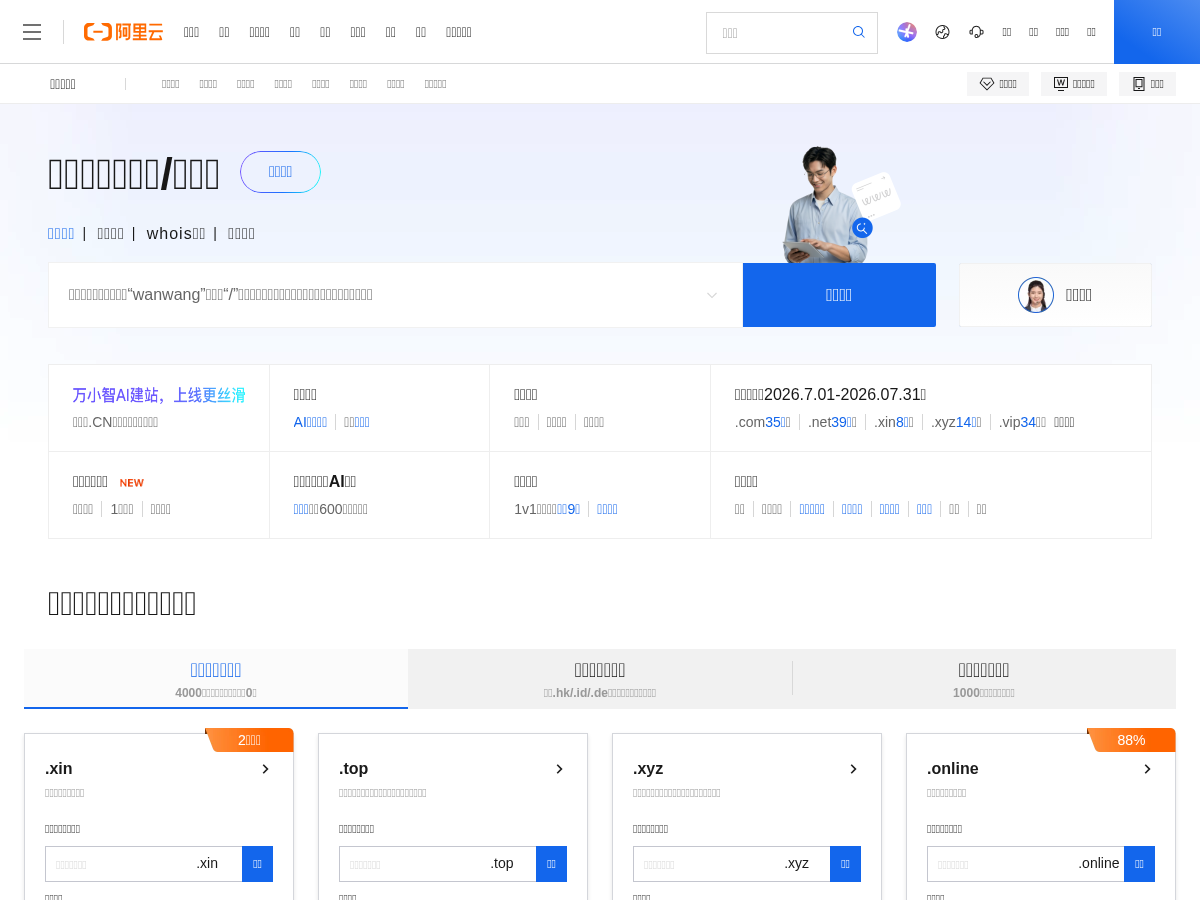Click the W document icon button

[1074, 84]
